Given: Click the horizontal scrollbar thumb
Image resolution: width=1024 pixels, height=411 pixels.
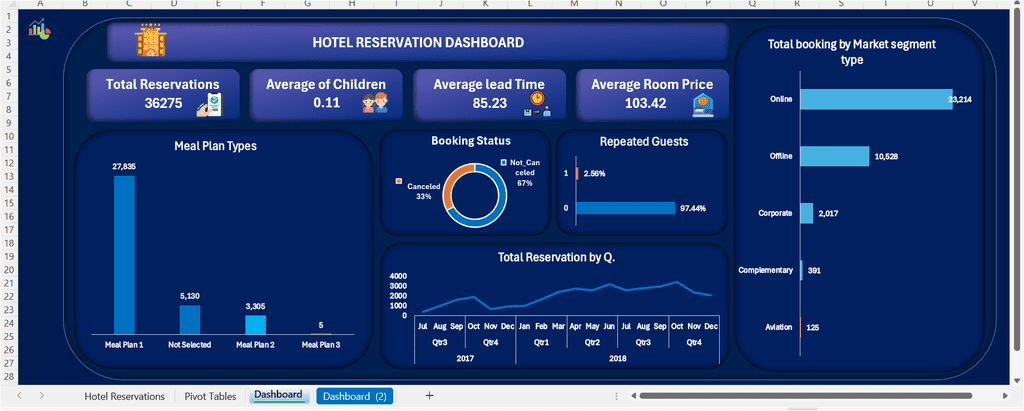Looking at the screenshot, I should click(805, 396).
